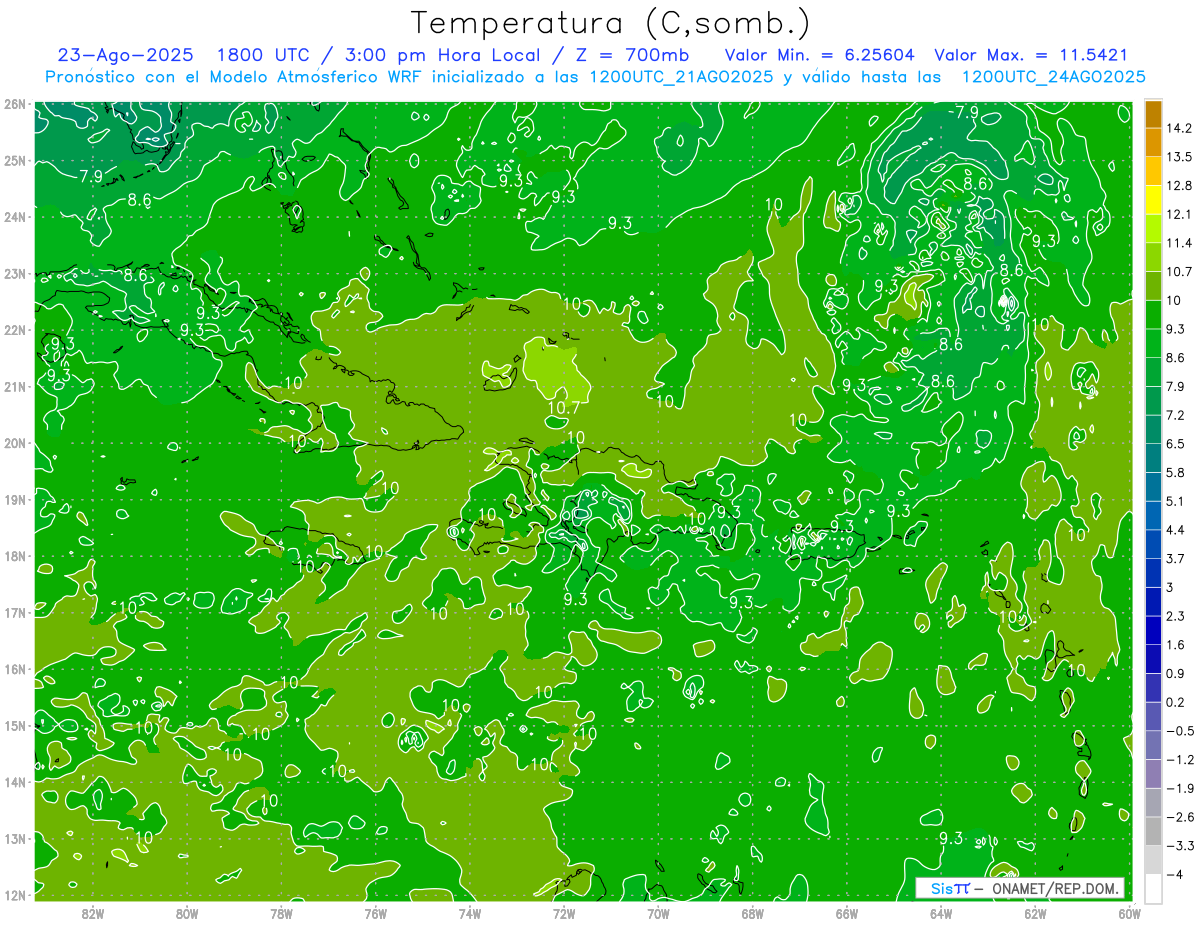
Task: Click color bar label "0.9"
Action: click(x=1176, y=673)
